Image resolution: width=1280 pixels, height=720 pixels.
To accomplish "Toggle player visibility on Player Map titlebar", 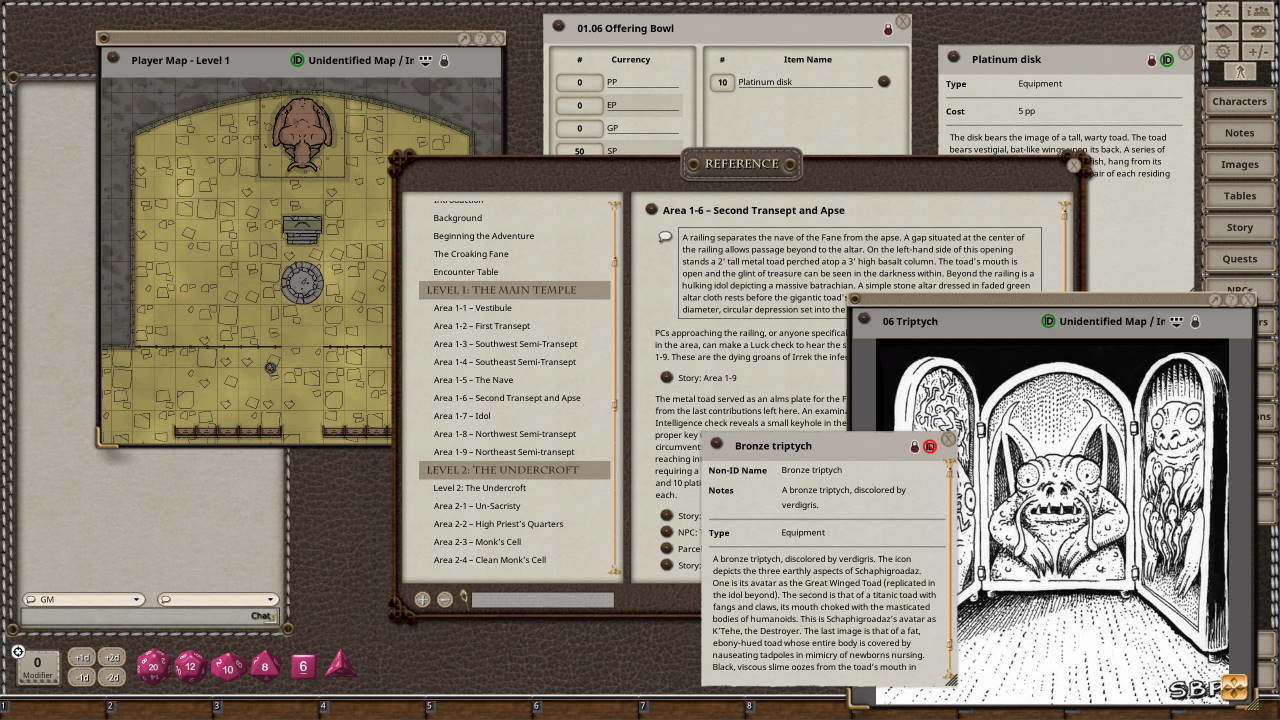I will tap(427, 60).
